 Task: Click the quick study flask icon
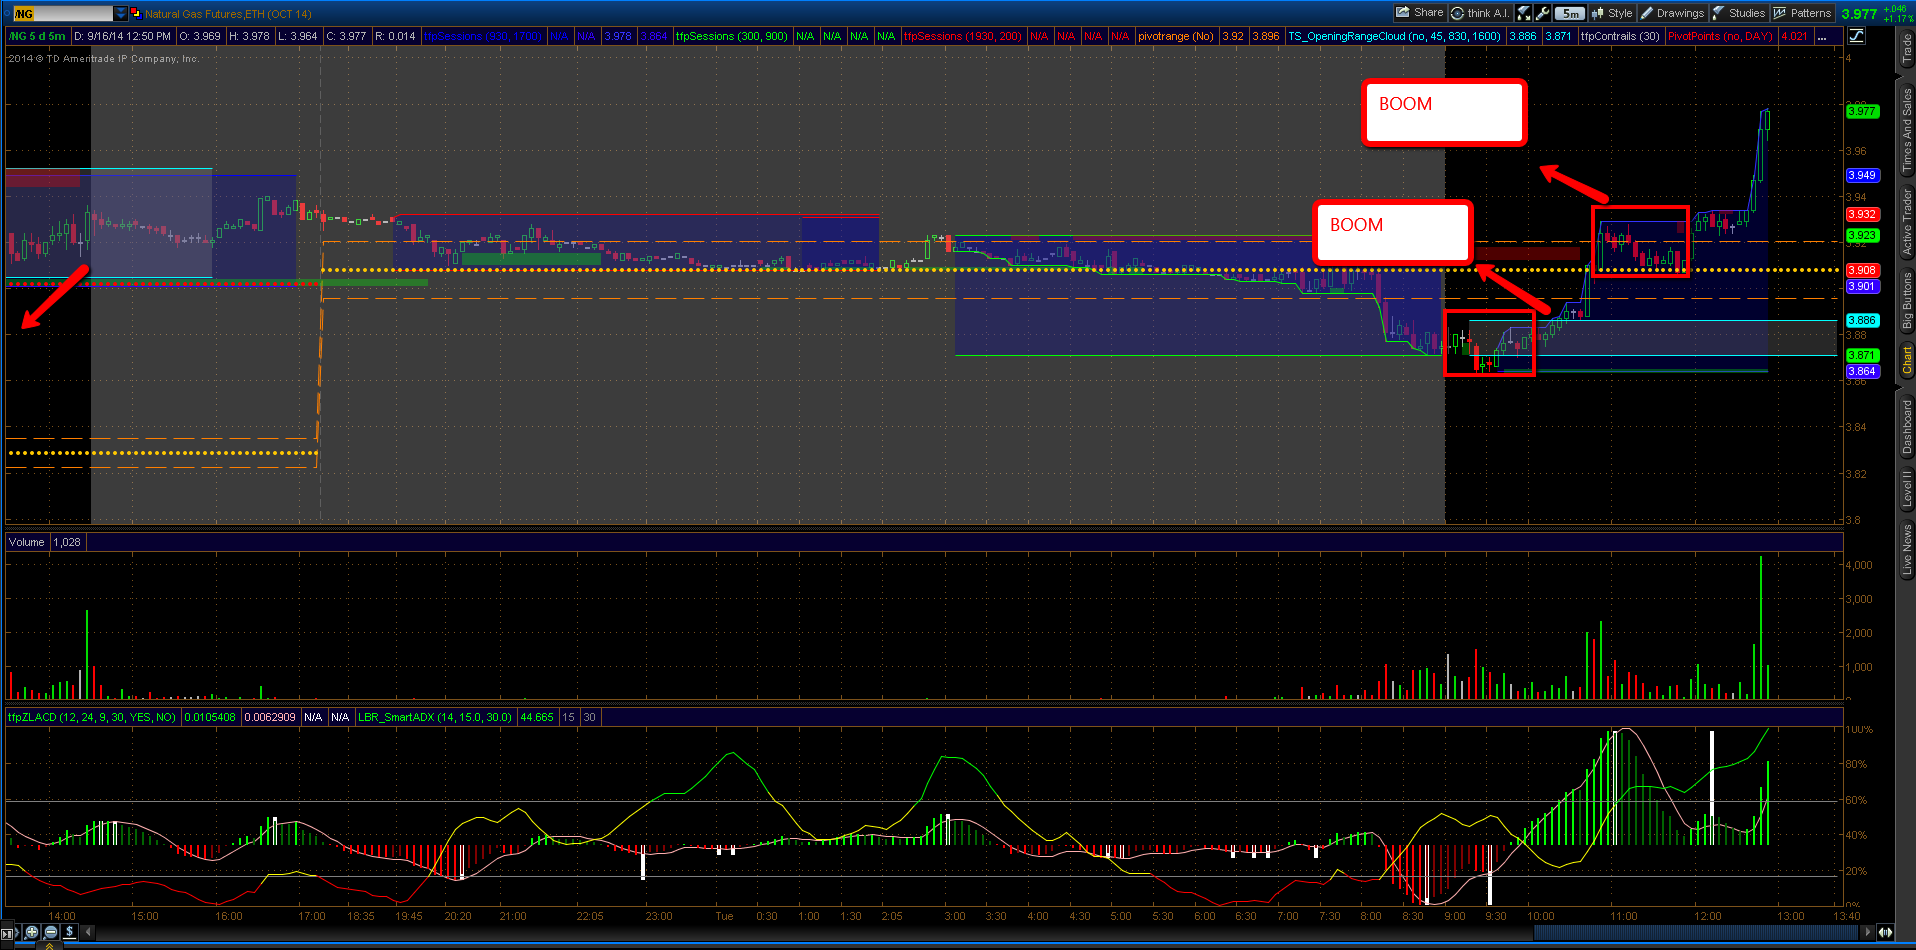pyautogui.click(x=1524, y=13)
